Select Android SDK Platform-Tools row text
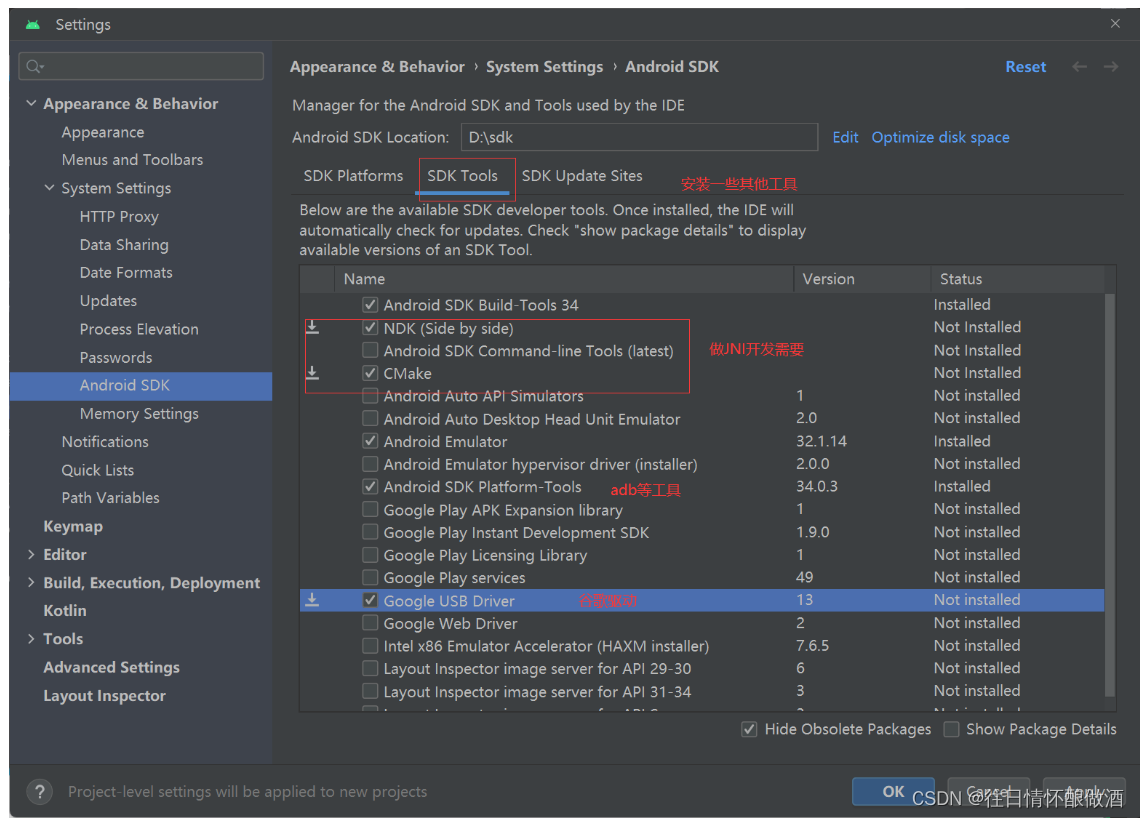 tap(482, 487)
